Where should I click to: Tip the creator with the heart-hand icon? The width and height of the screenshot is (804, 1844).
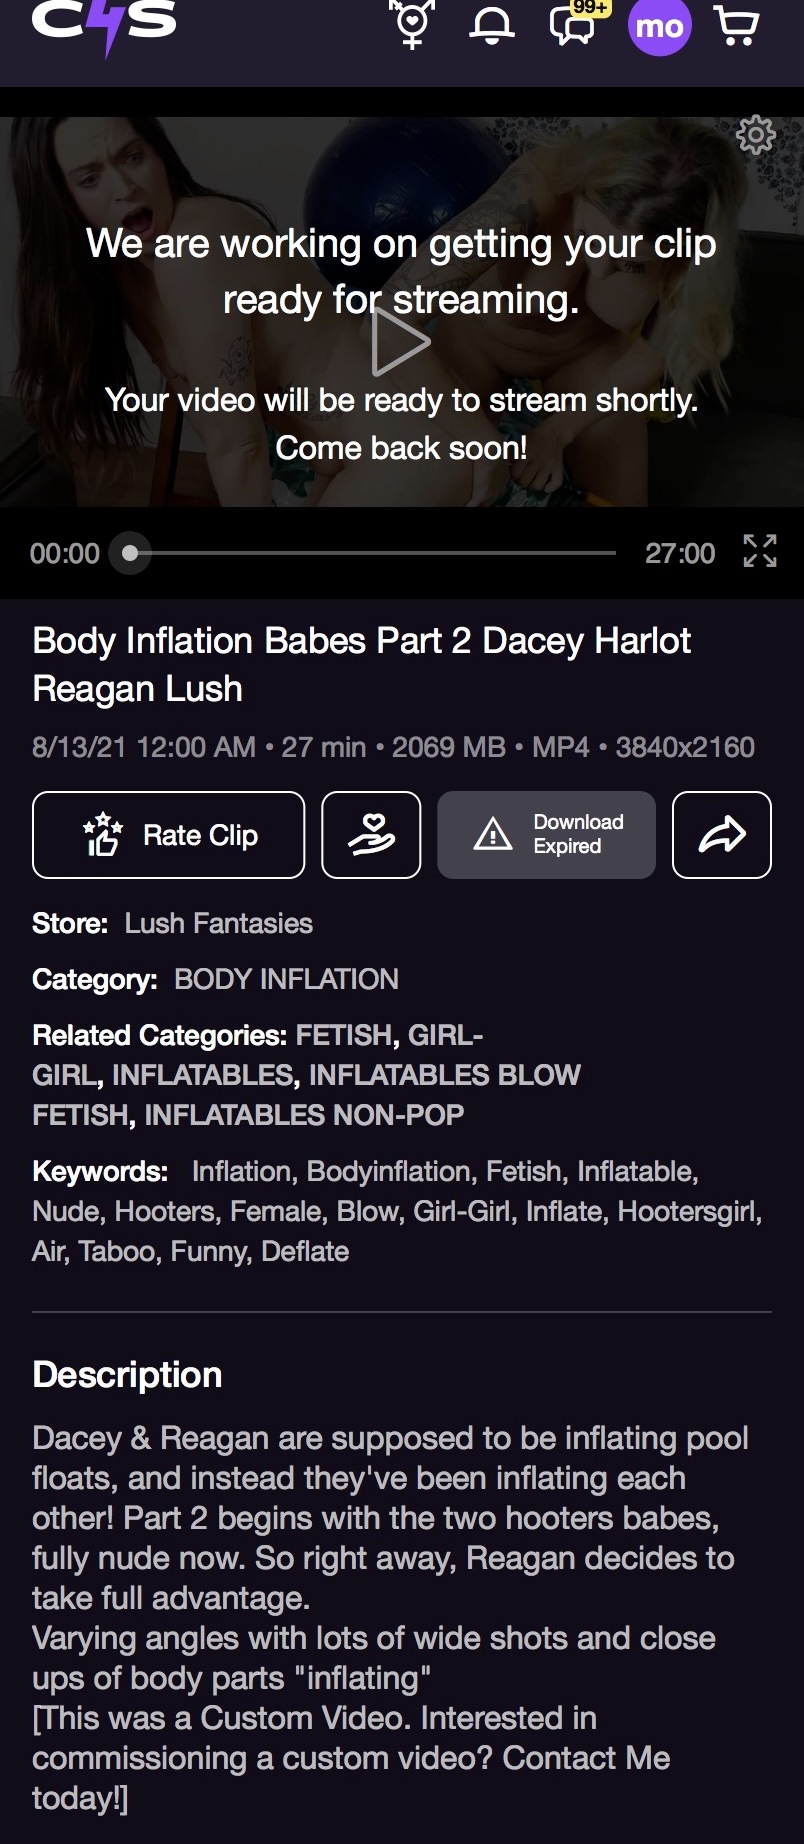click(371, 835)
